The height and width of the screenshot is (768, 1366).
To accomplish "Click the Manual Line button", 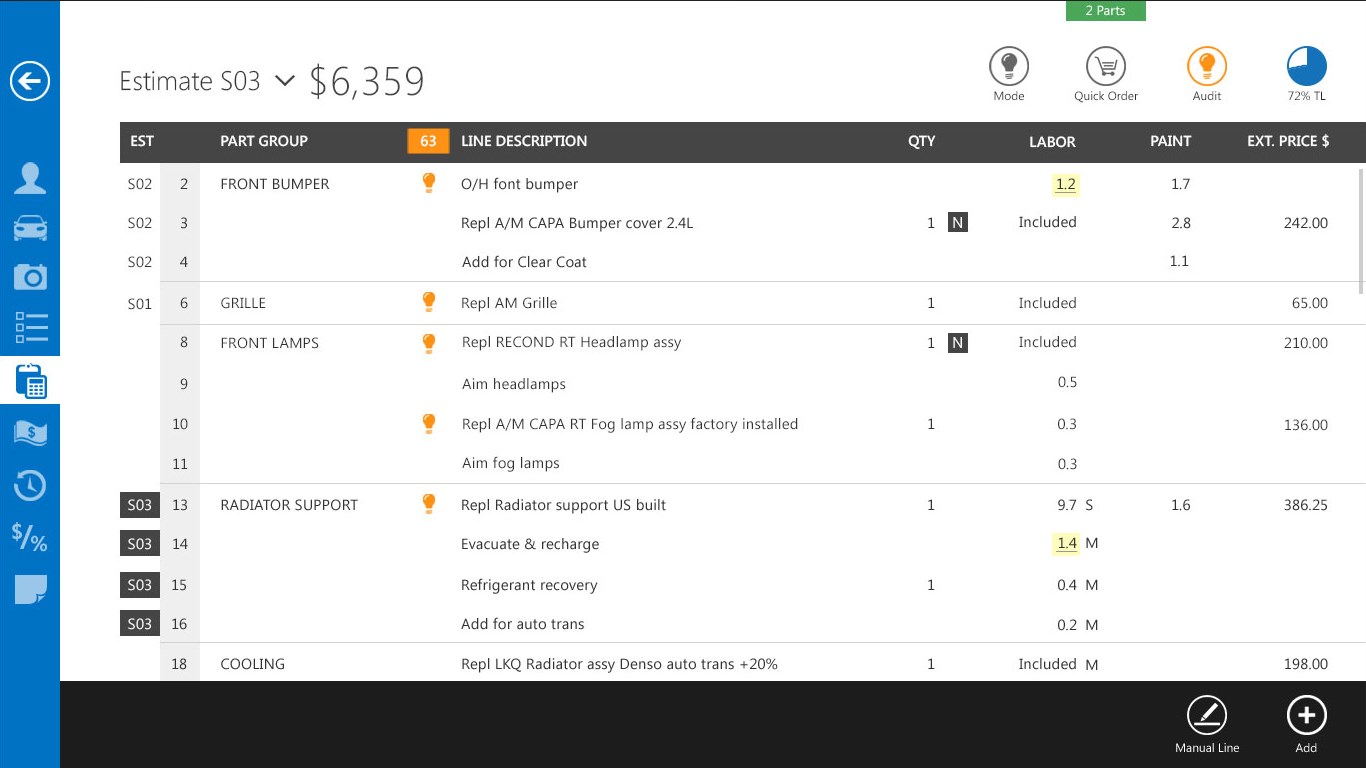I will tap(1206, 716).
